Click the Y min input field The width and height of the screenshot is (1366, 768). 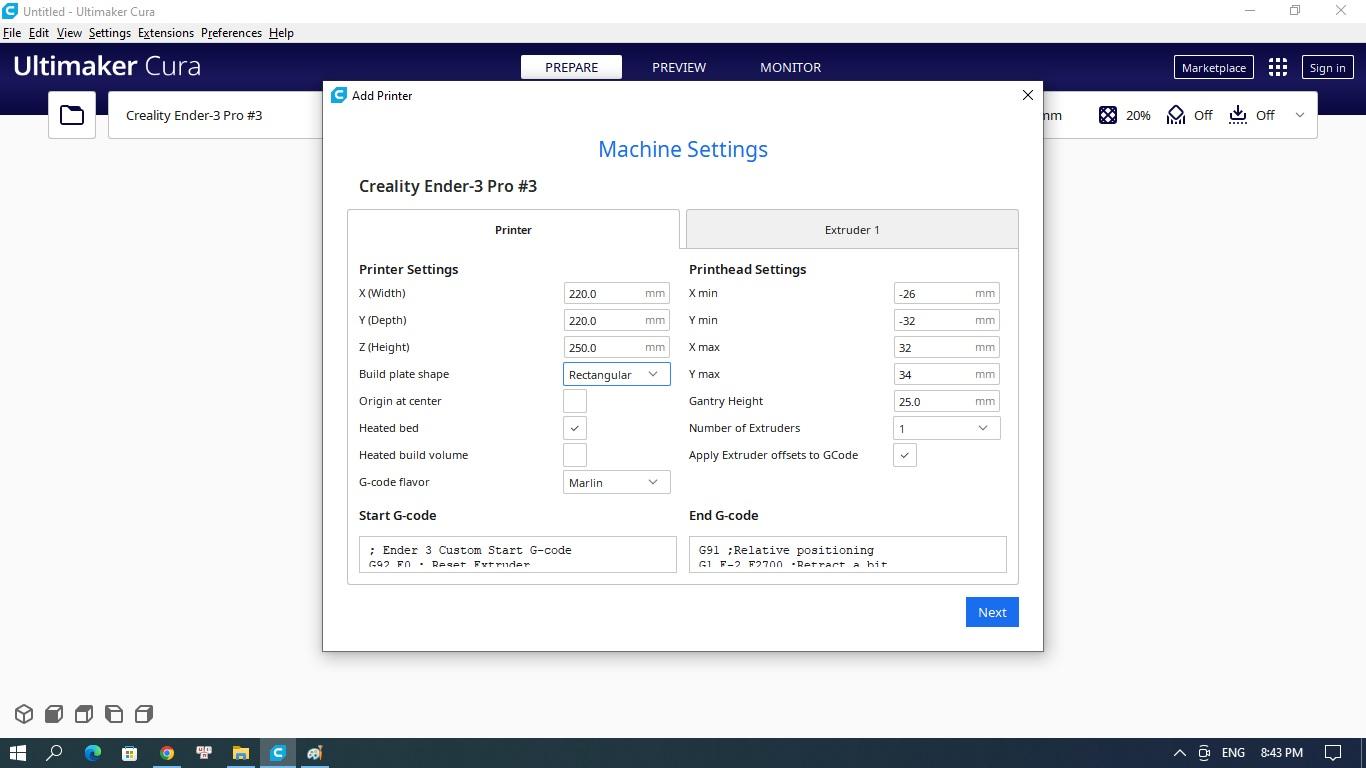pyautogui.click(x=946, y=320)
